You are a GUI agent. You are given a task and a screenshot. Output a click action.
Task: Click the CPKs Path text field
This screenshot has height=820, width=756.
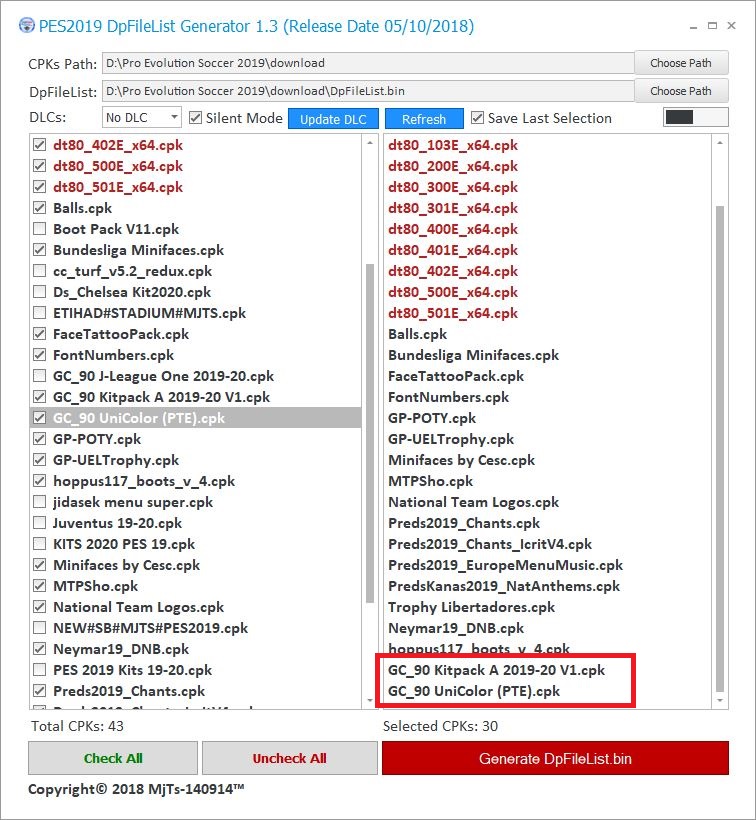tap(368, 63)
